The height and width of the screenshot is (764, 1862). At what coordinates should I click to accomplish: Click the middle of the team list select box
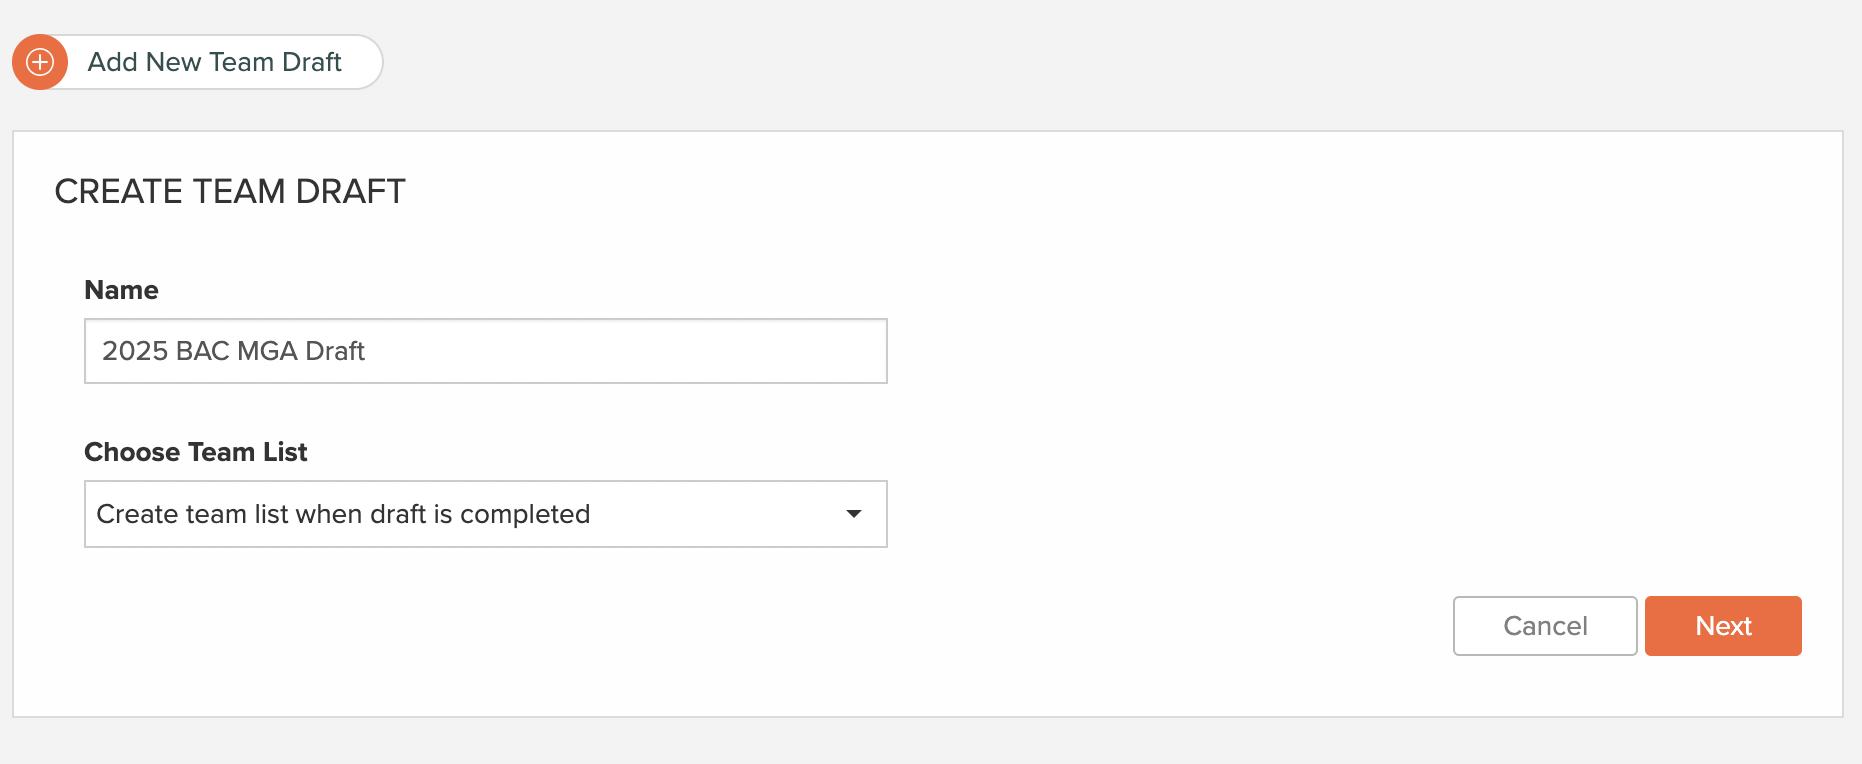(x=486, y=514)
